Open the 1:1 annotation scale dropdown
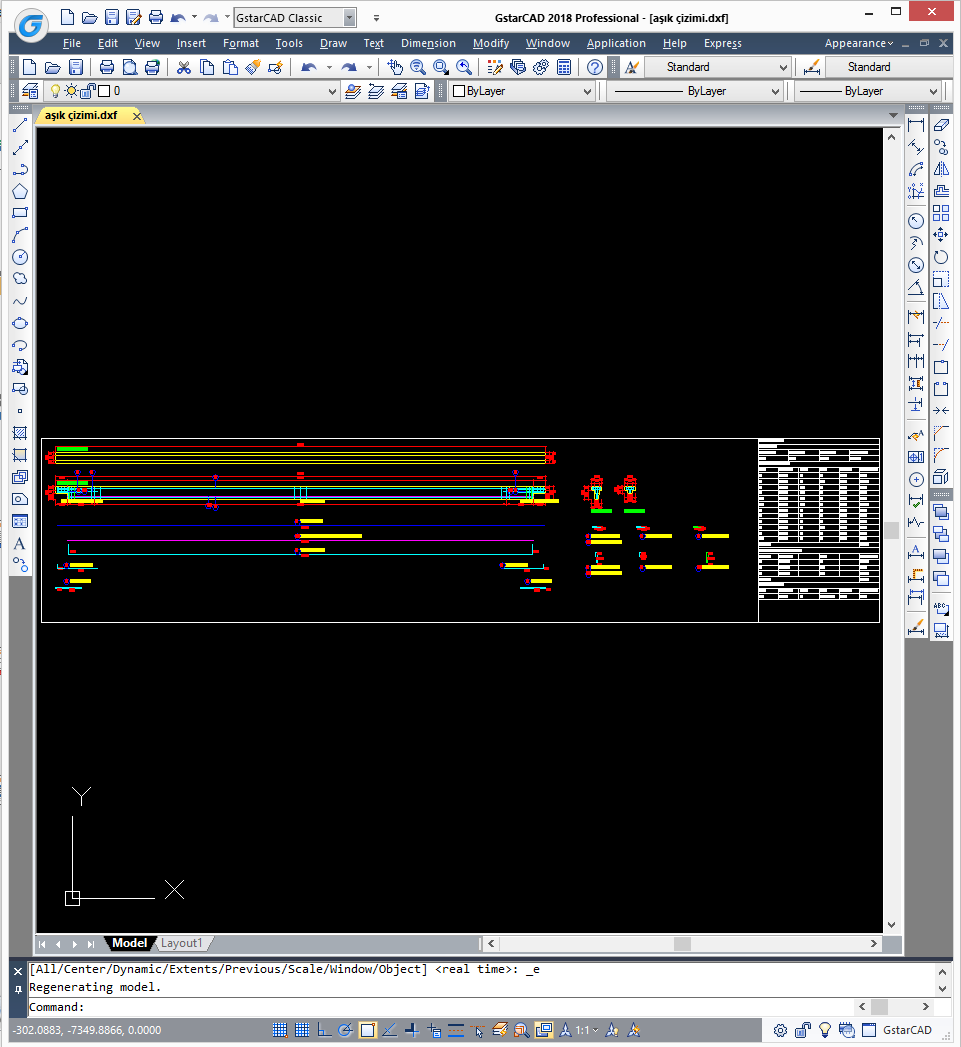This screenshot has width=961, height=1047. pyautogui.click(x=586, y=1030)
